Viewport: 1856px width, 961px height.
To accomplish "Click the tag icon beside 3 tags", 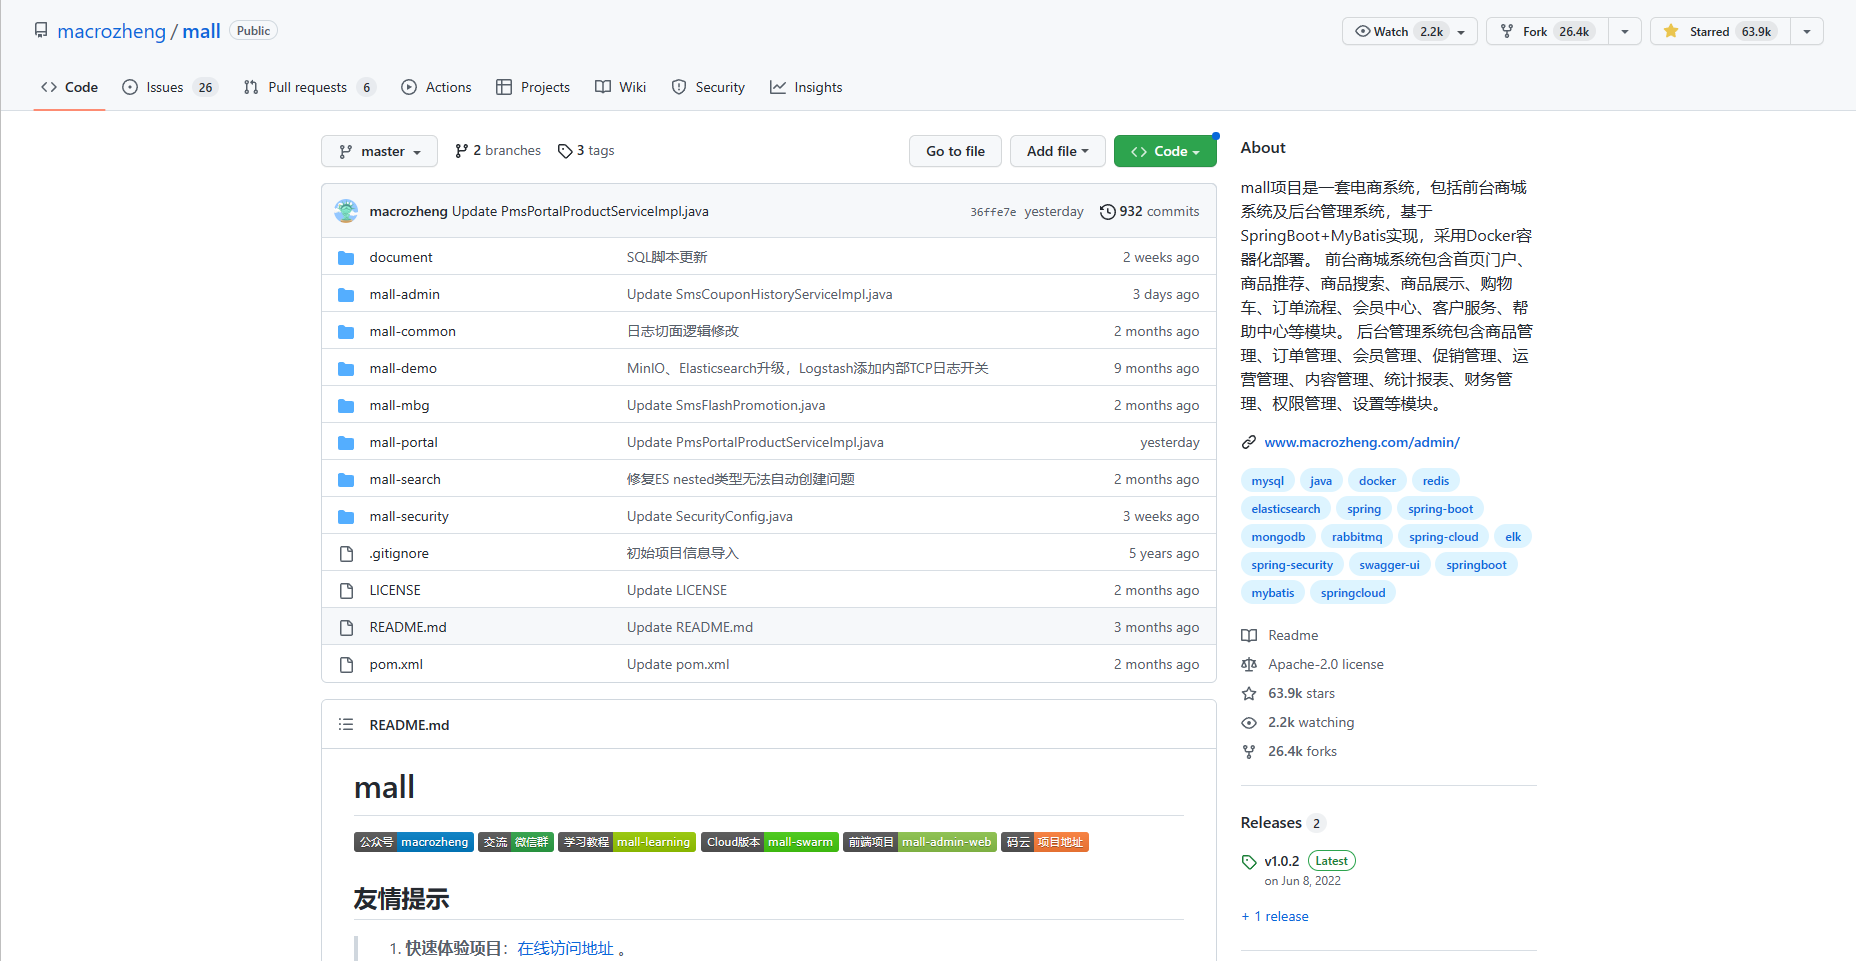I will coord(565,151).
